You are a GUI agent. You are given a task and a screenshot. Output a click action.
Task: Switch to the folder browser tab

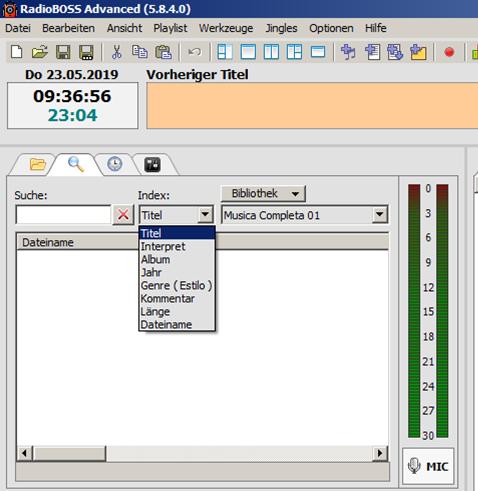tap(38, 164)
